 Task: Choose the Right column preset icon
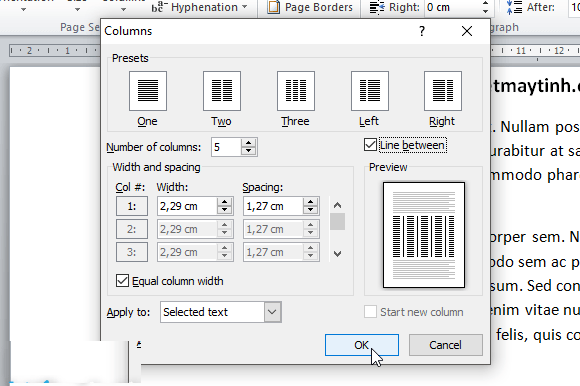pyautogui.click(x=443, y=91)
